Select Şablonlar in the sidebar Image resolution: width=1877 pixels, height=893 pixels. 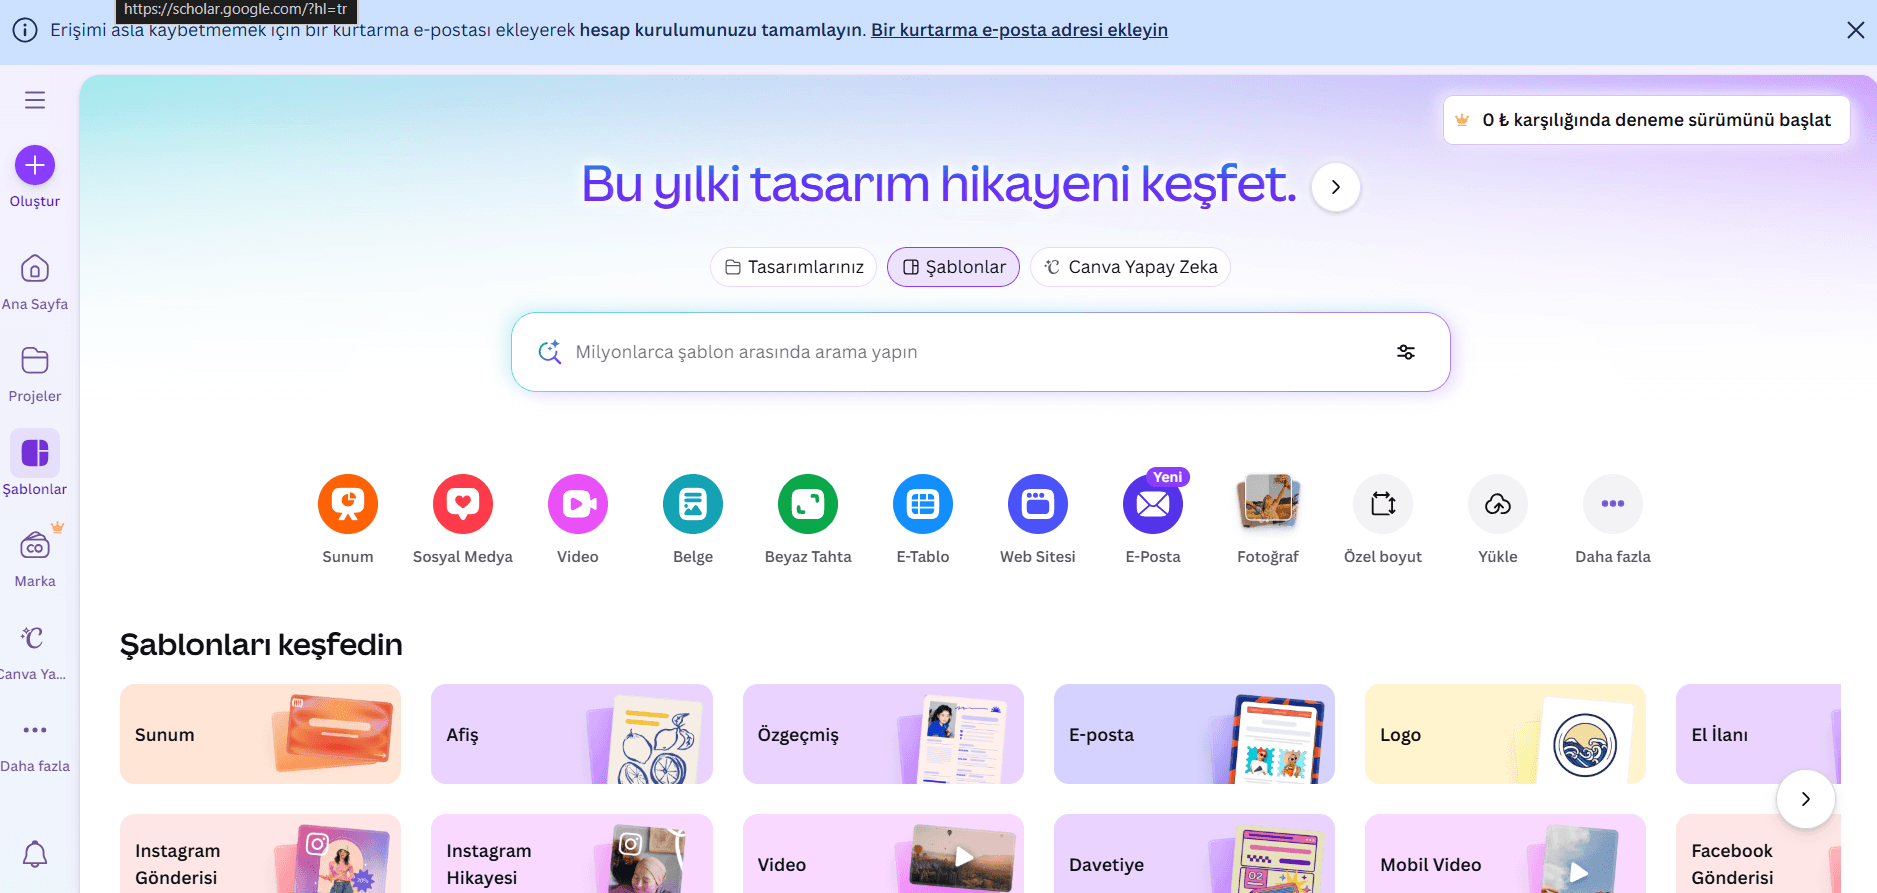[35, 465]
